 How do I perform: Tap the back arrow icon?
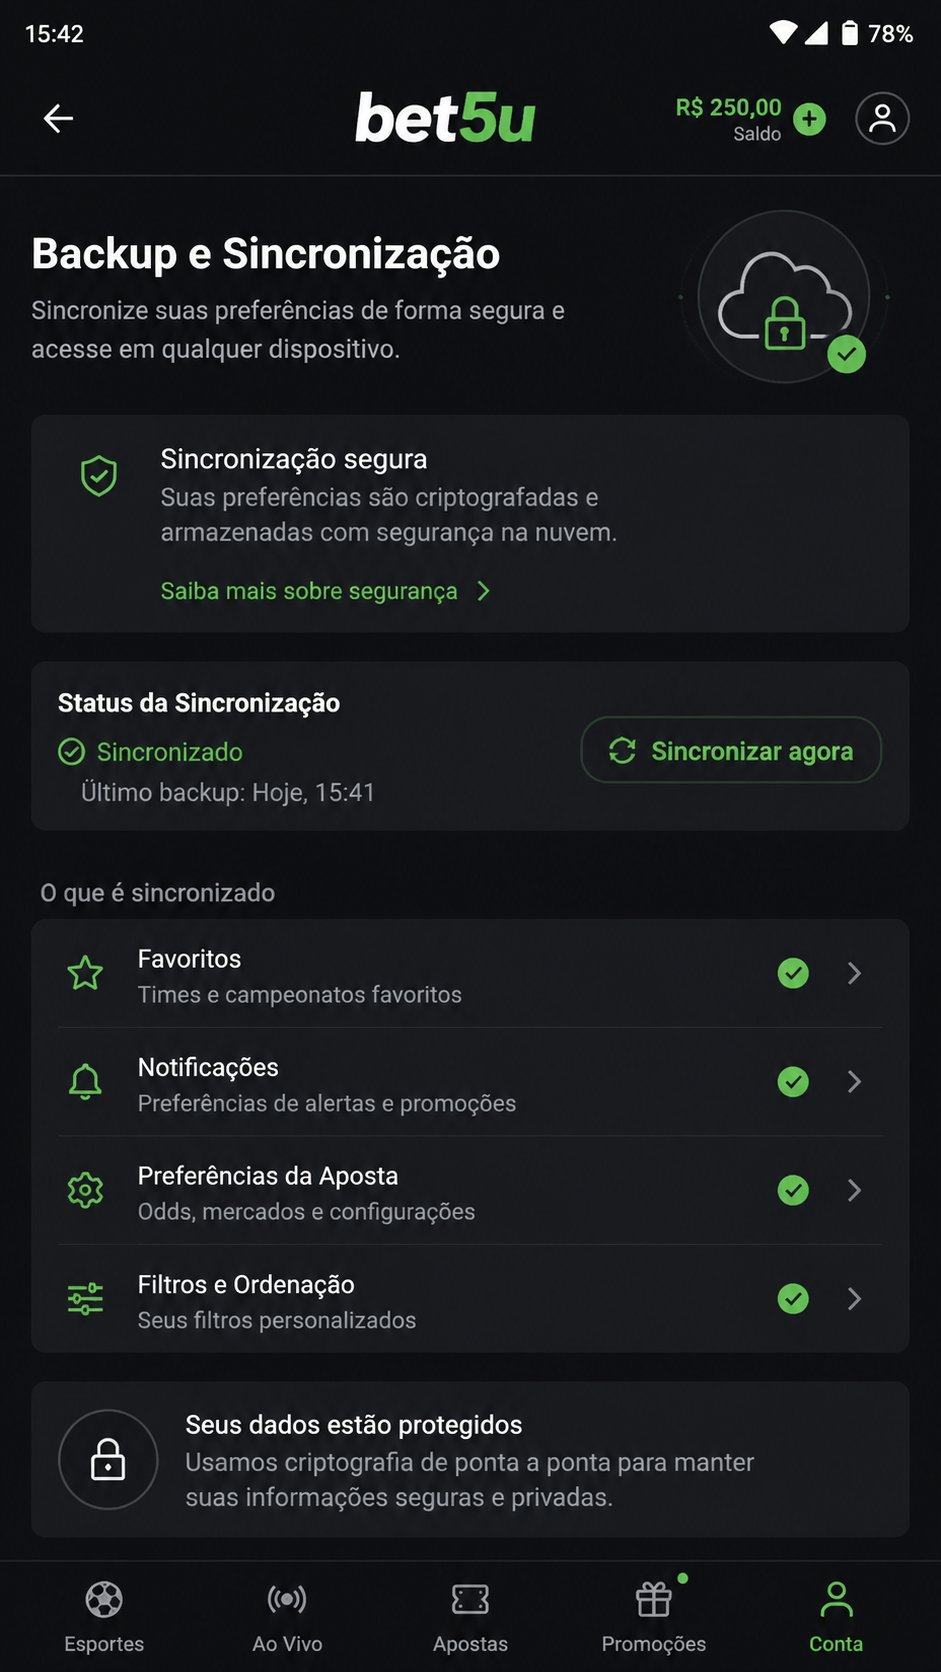(x=58, y=119)
